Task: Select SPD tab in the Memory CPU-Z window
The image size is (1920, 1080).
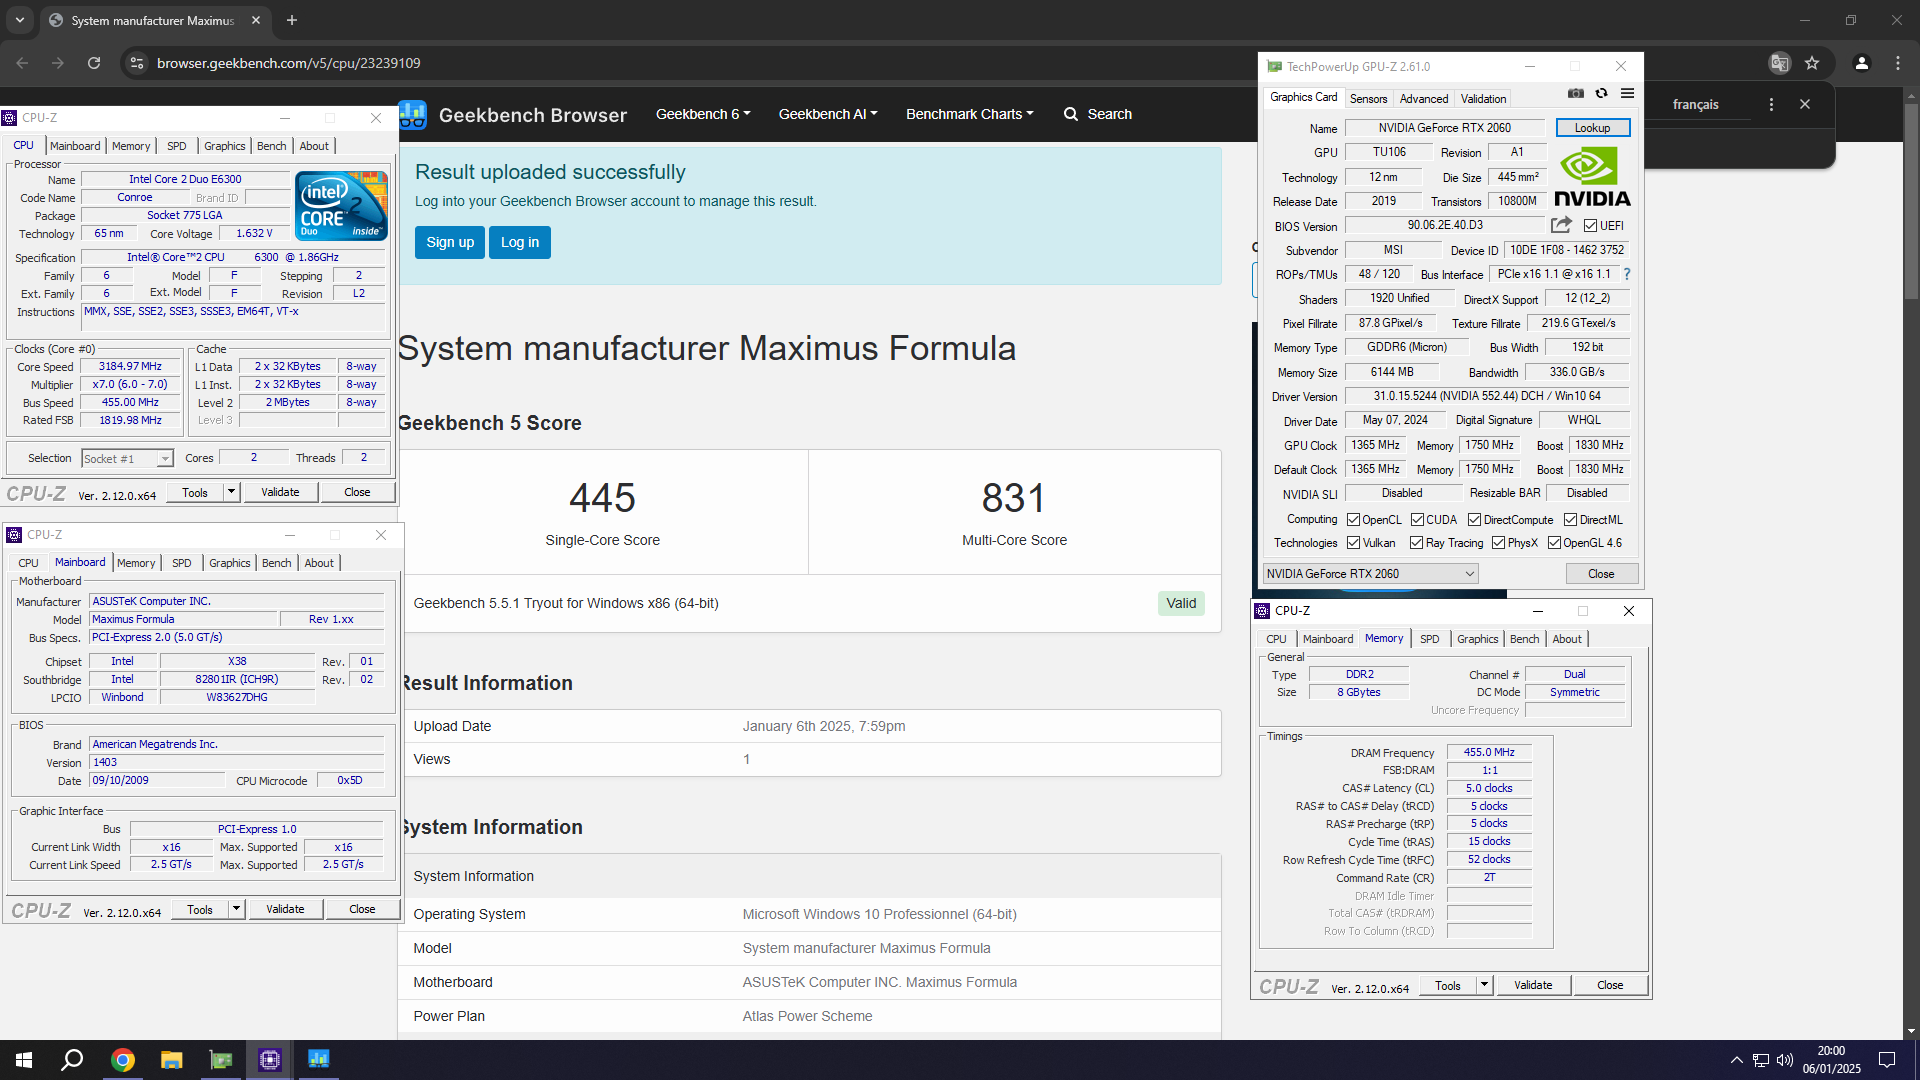Action: click(x=1430, y=639)
